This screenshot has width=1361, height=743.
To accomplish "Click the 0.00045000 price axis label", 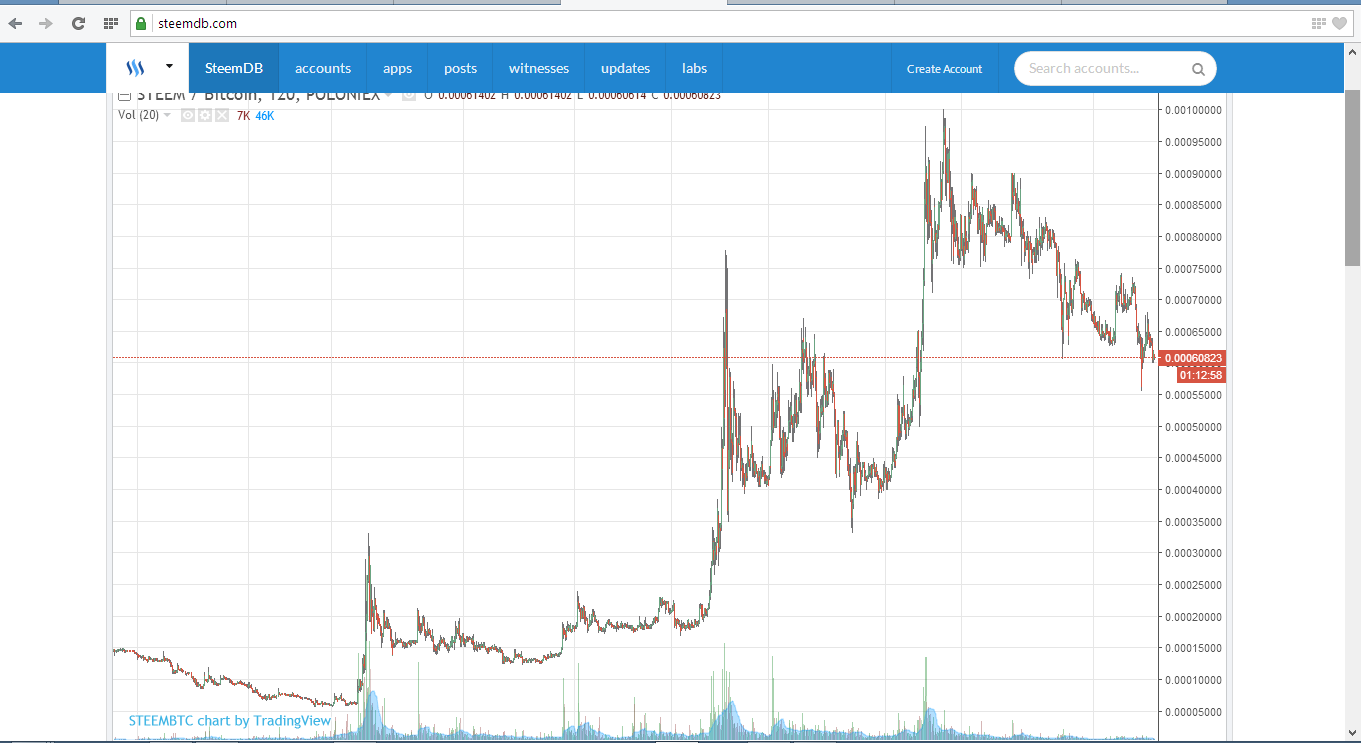I will (1194, 458).
